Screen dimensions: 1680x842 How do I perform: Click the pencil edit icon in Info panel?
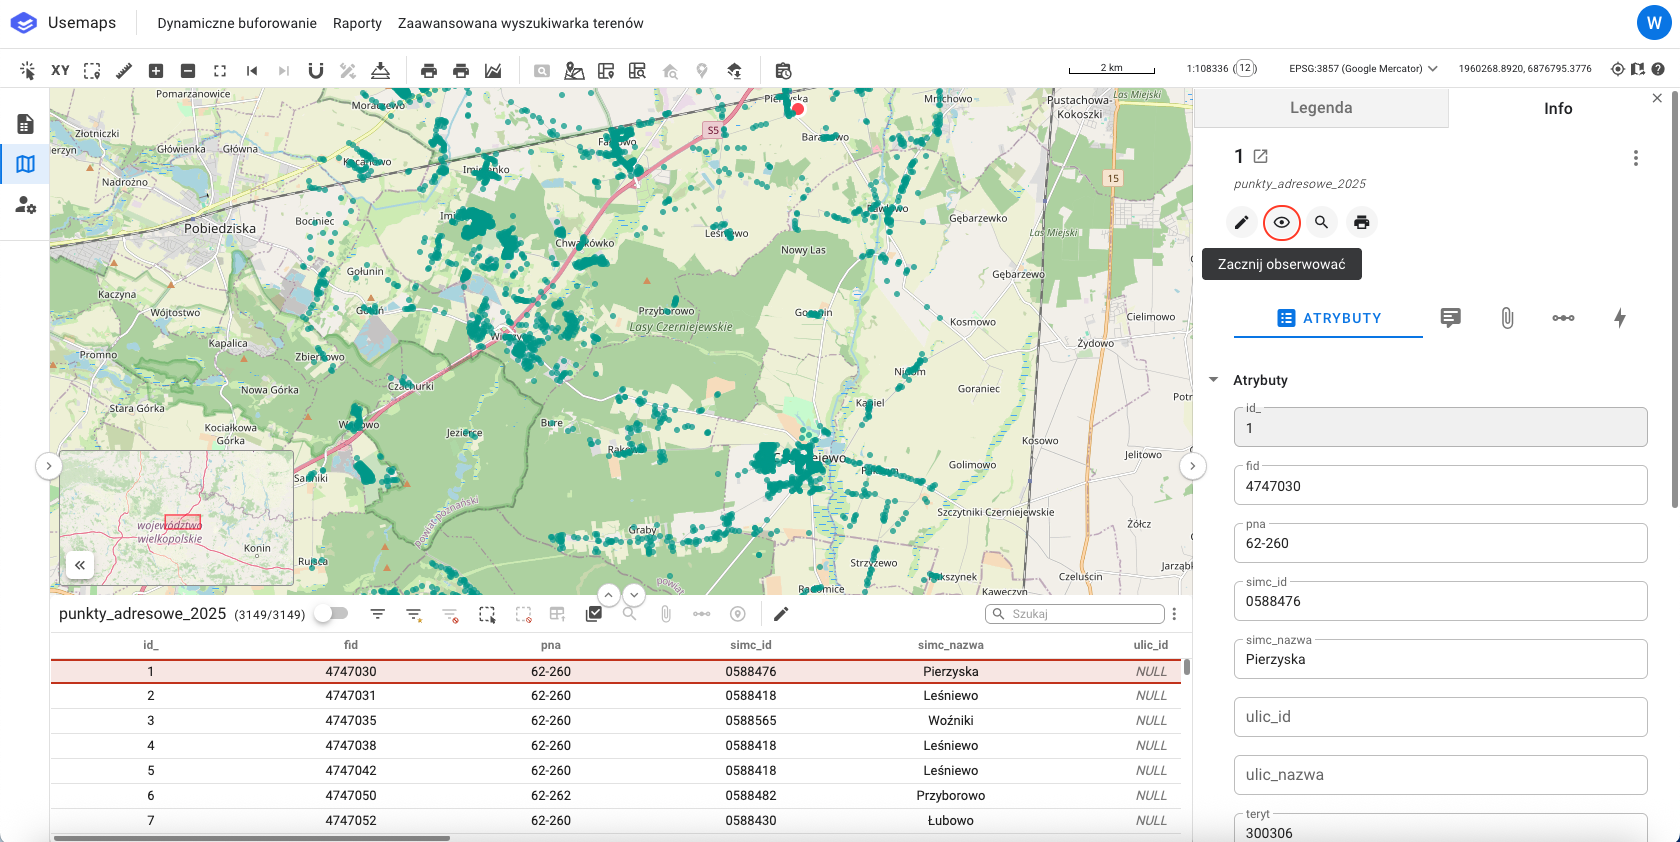(x=1241, y=222)
